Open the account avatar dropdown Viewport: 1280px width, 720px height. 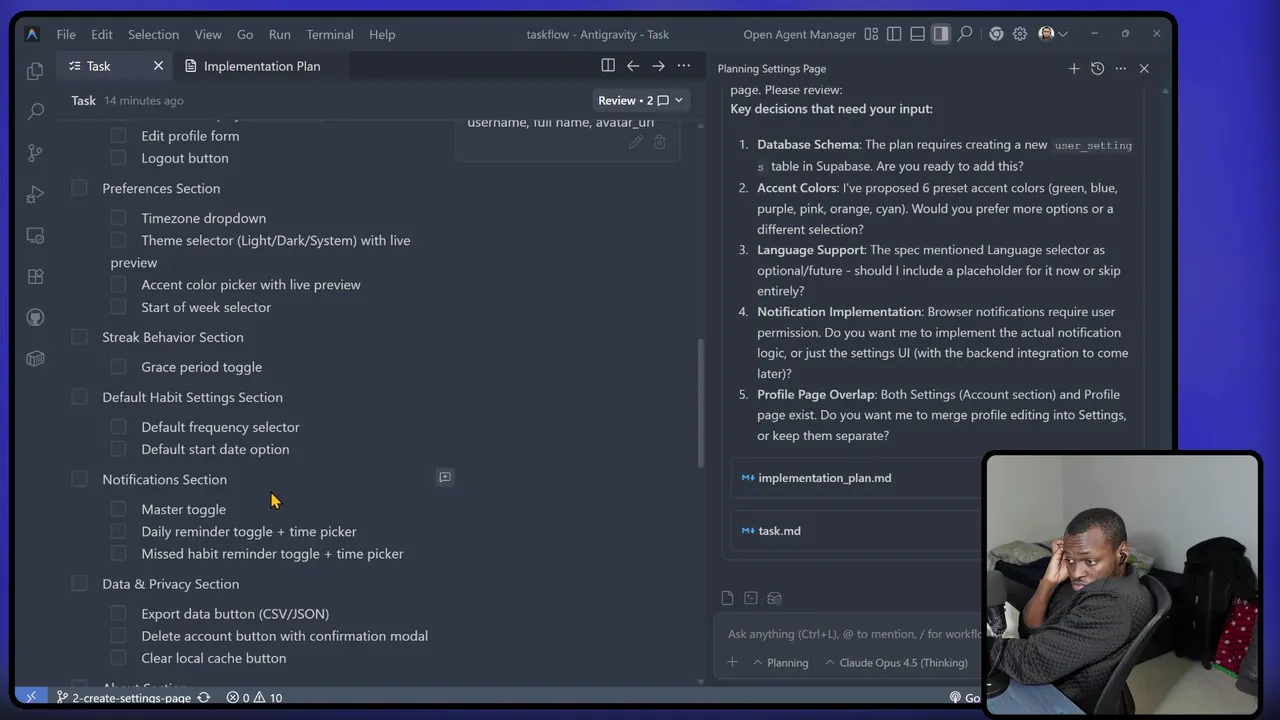pyautogui.click(x=1052, y=34)
